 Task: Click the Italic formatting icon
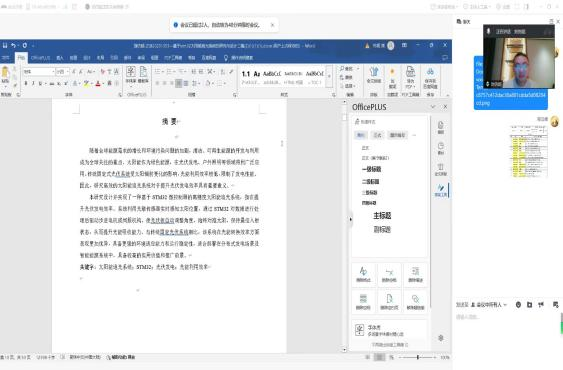coord(33,83)
